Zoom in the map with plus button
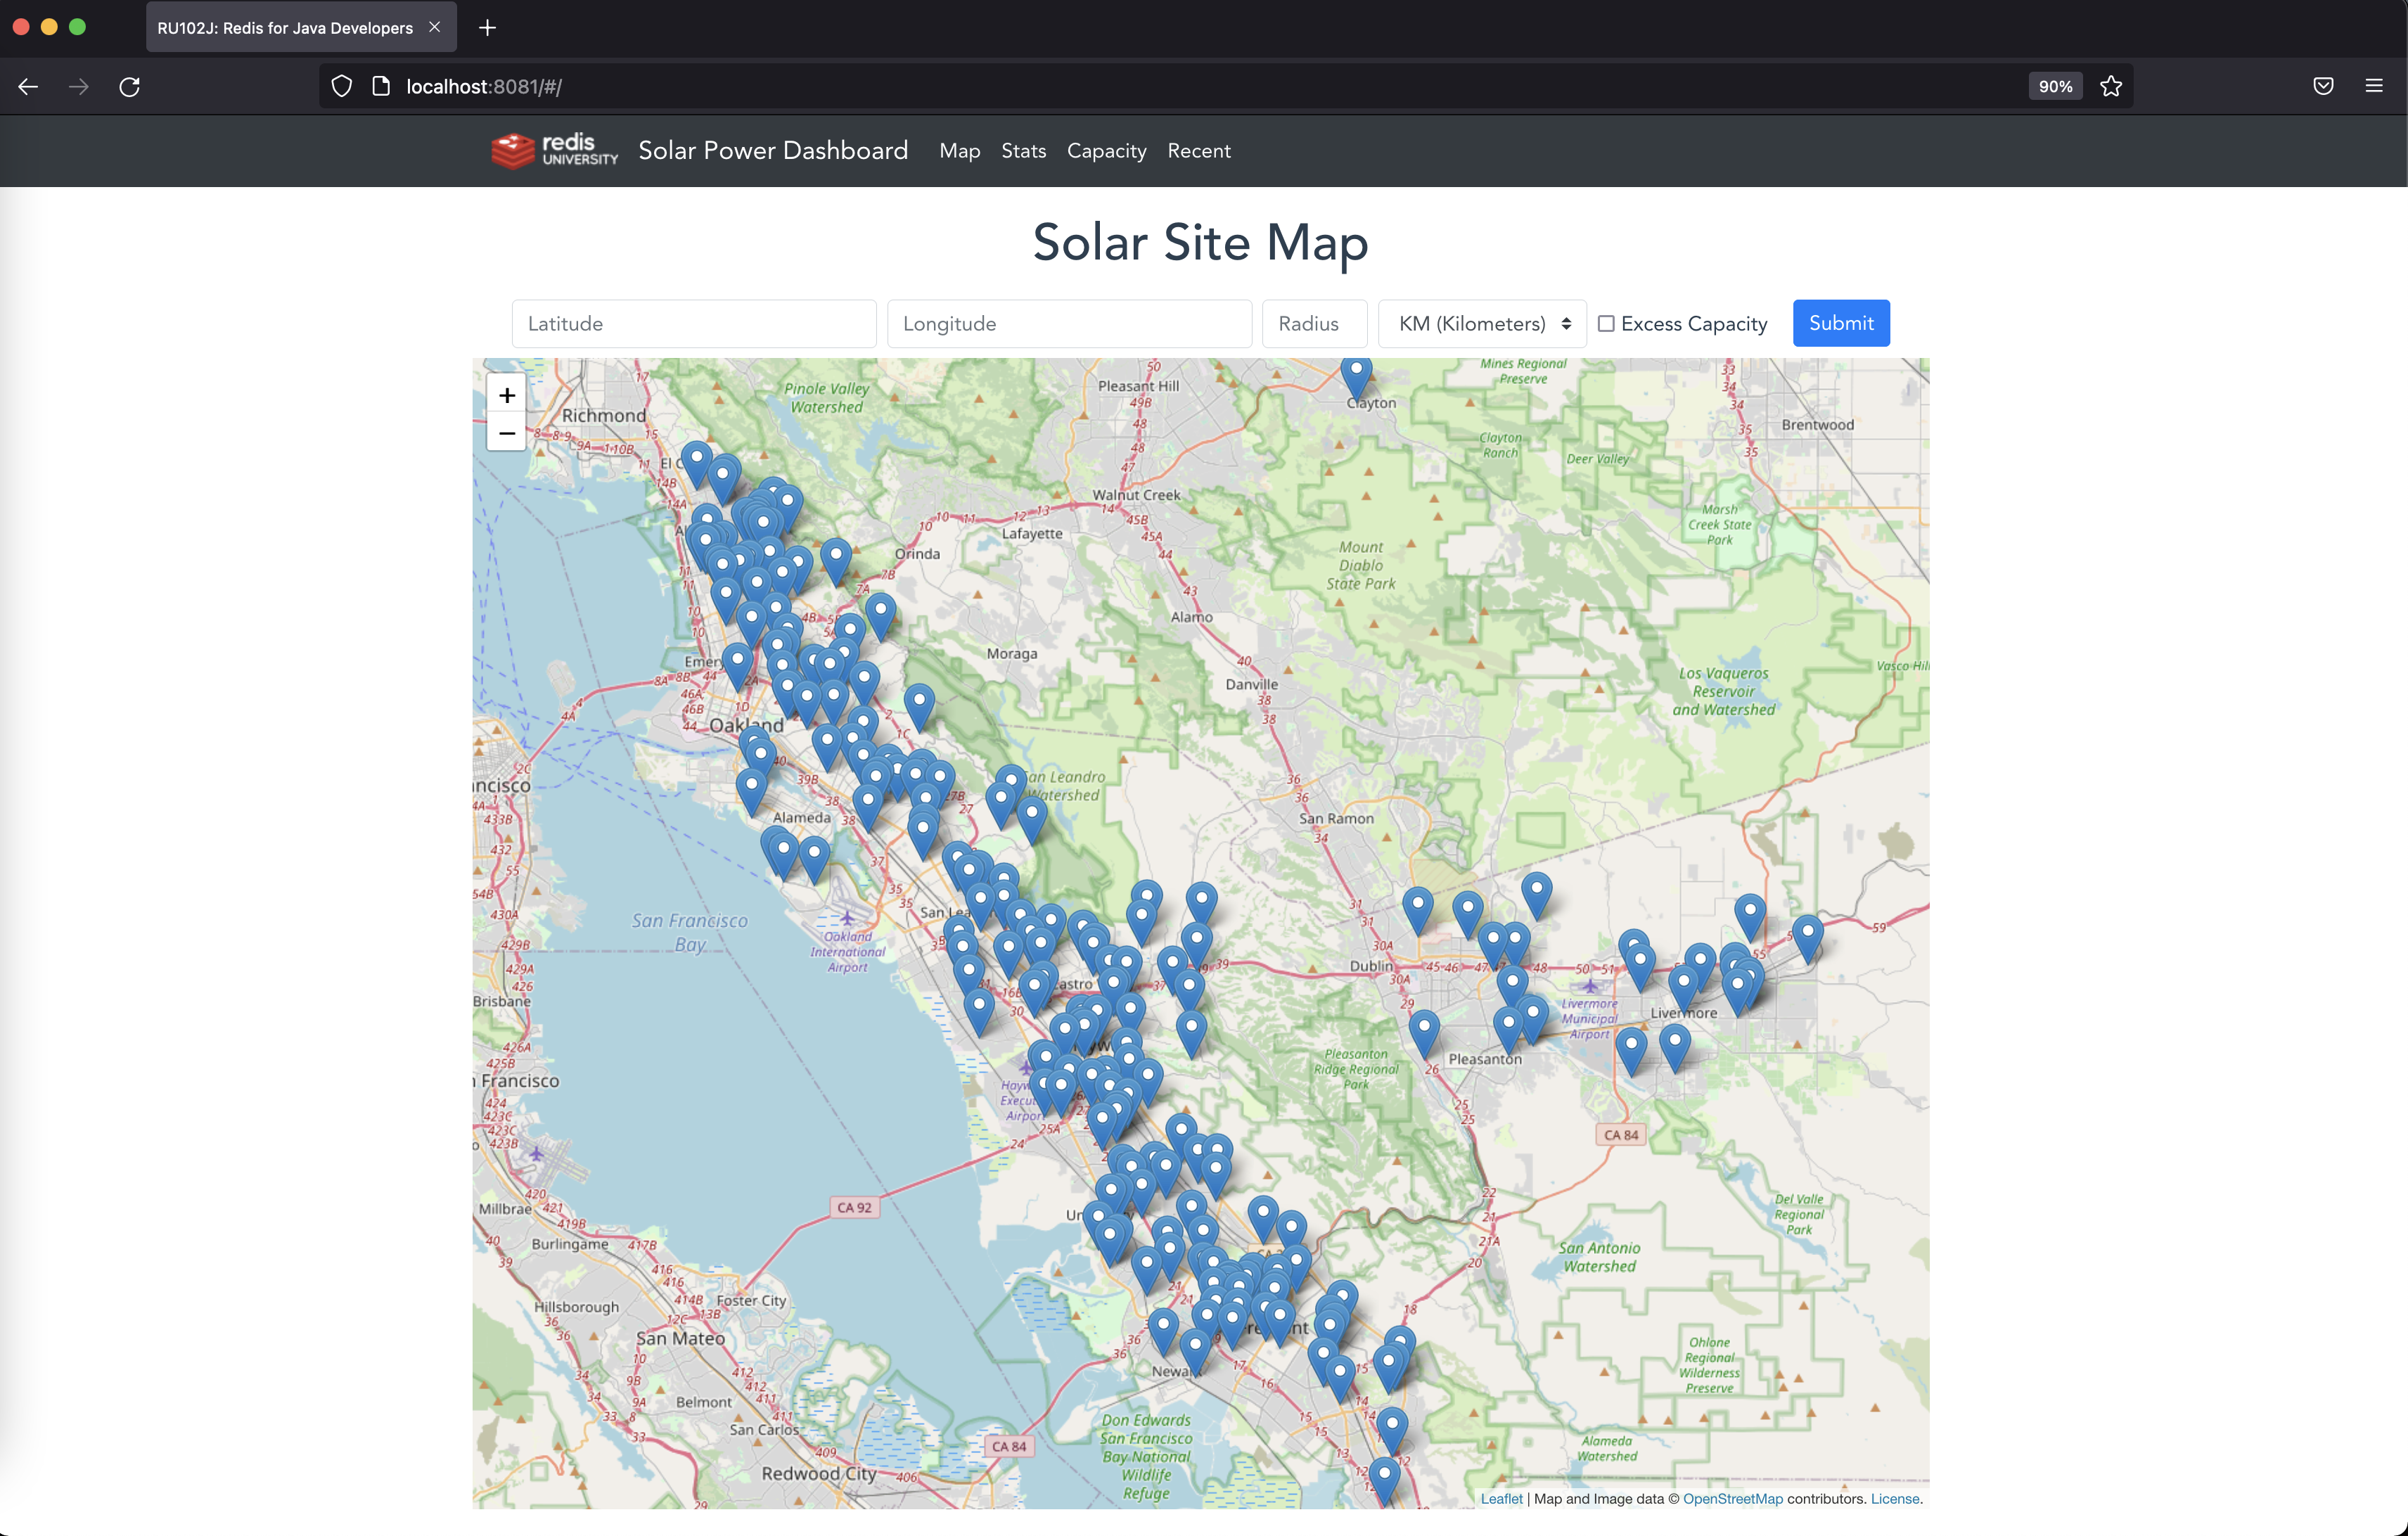The width and height of the screenshot is (2408, 1536). tap(507, 395)
